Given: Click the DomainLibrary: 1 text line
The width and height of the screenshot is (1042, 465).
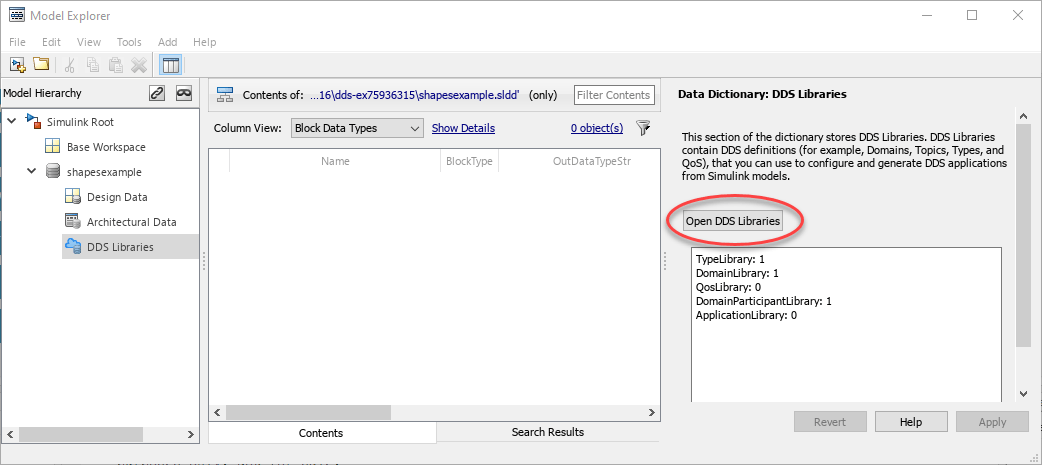Looking at the screenshot, I should point(737,273).
